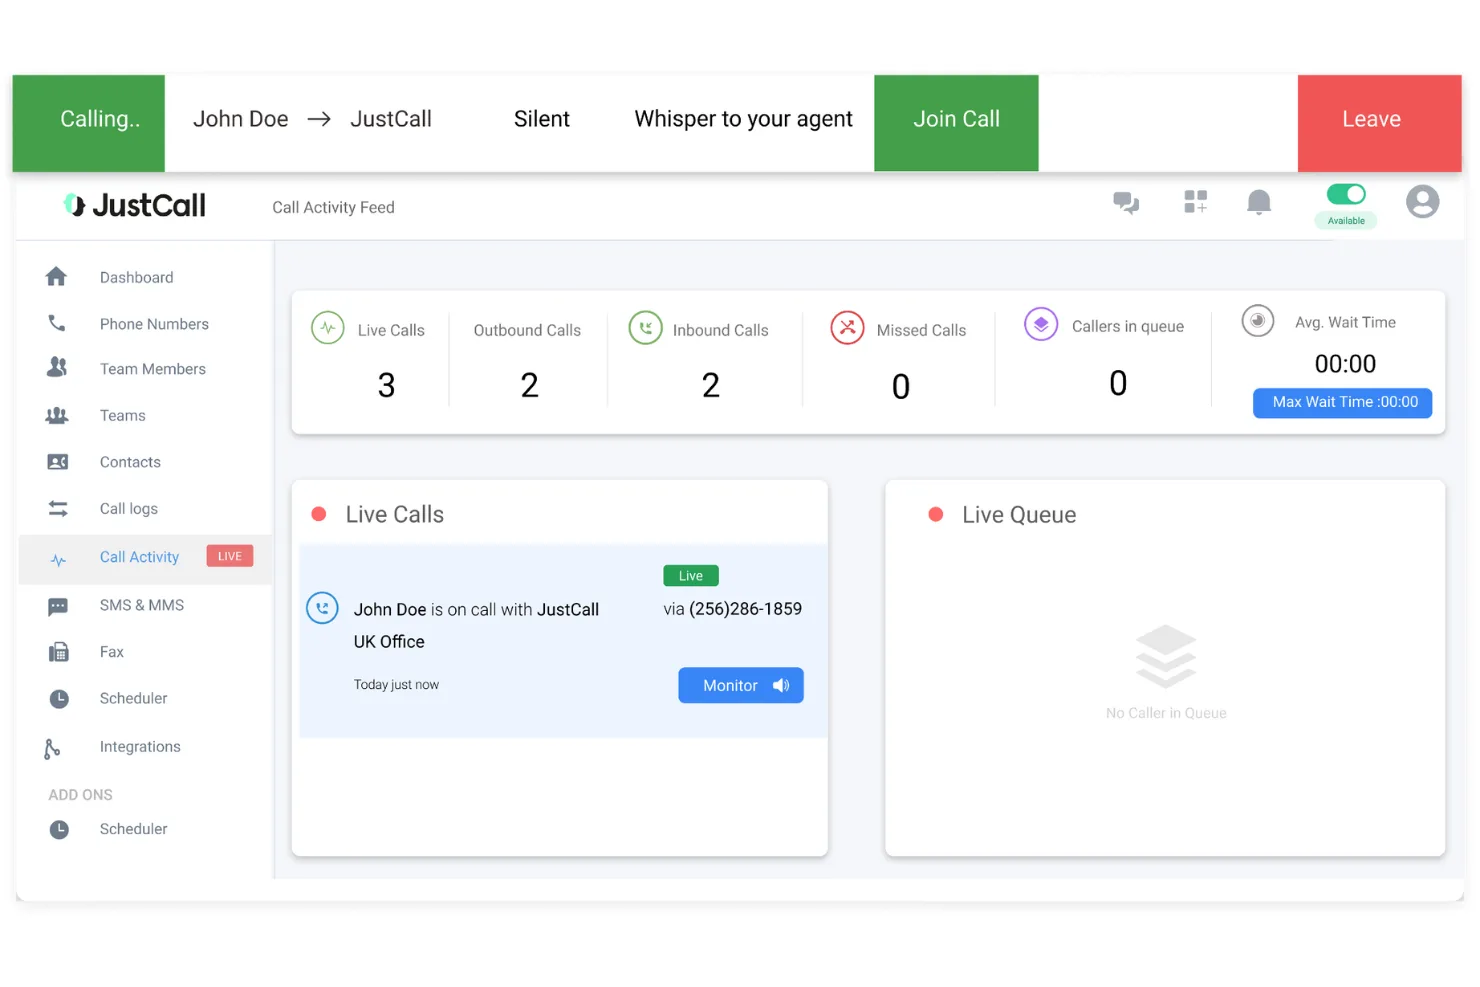Toggle availability status off
Image resolution: width=1480 pixels, height=987 pixels.
click(1345, 195)
